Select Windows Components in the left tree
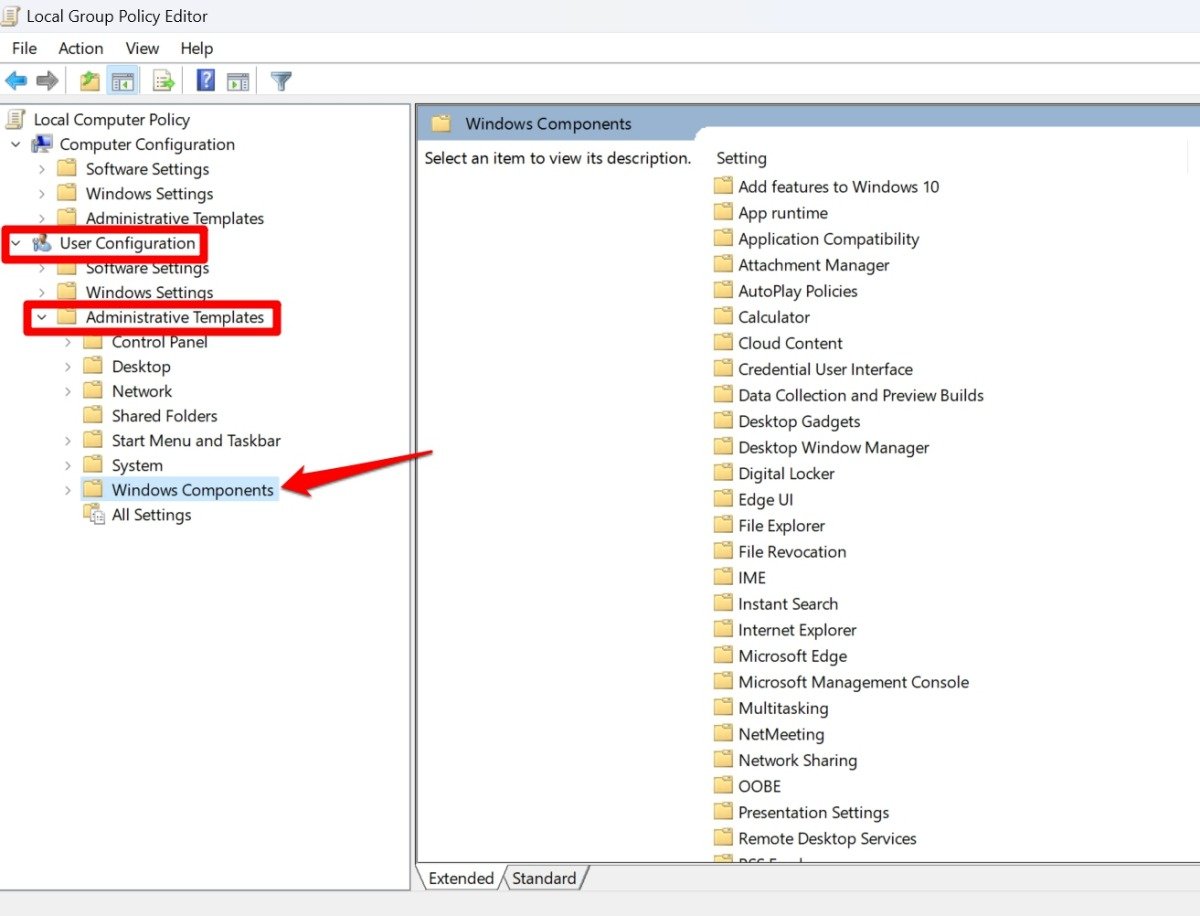Viewport: 1200px width, 916px height. pos(192,490)
